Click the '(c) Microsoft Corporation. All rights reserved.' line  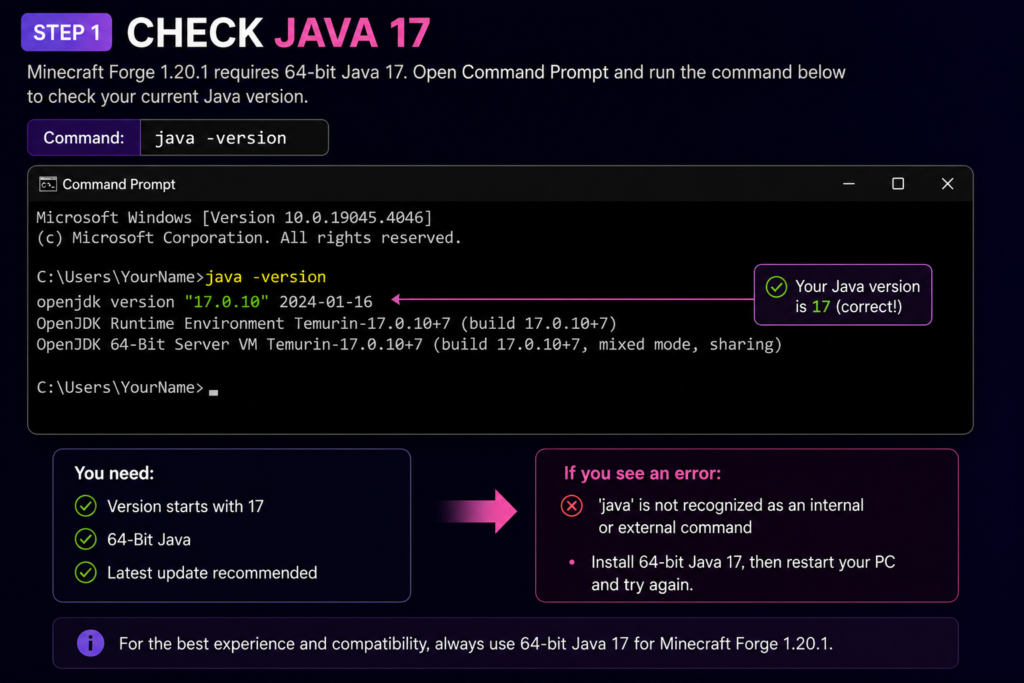[249, 238]
